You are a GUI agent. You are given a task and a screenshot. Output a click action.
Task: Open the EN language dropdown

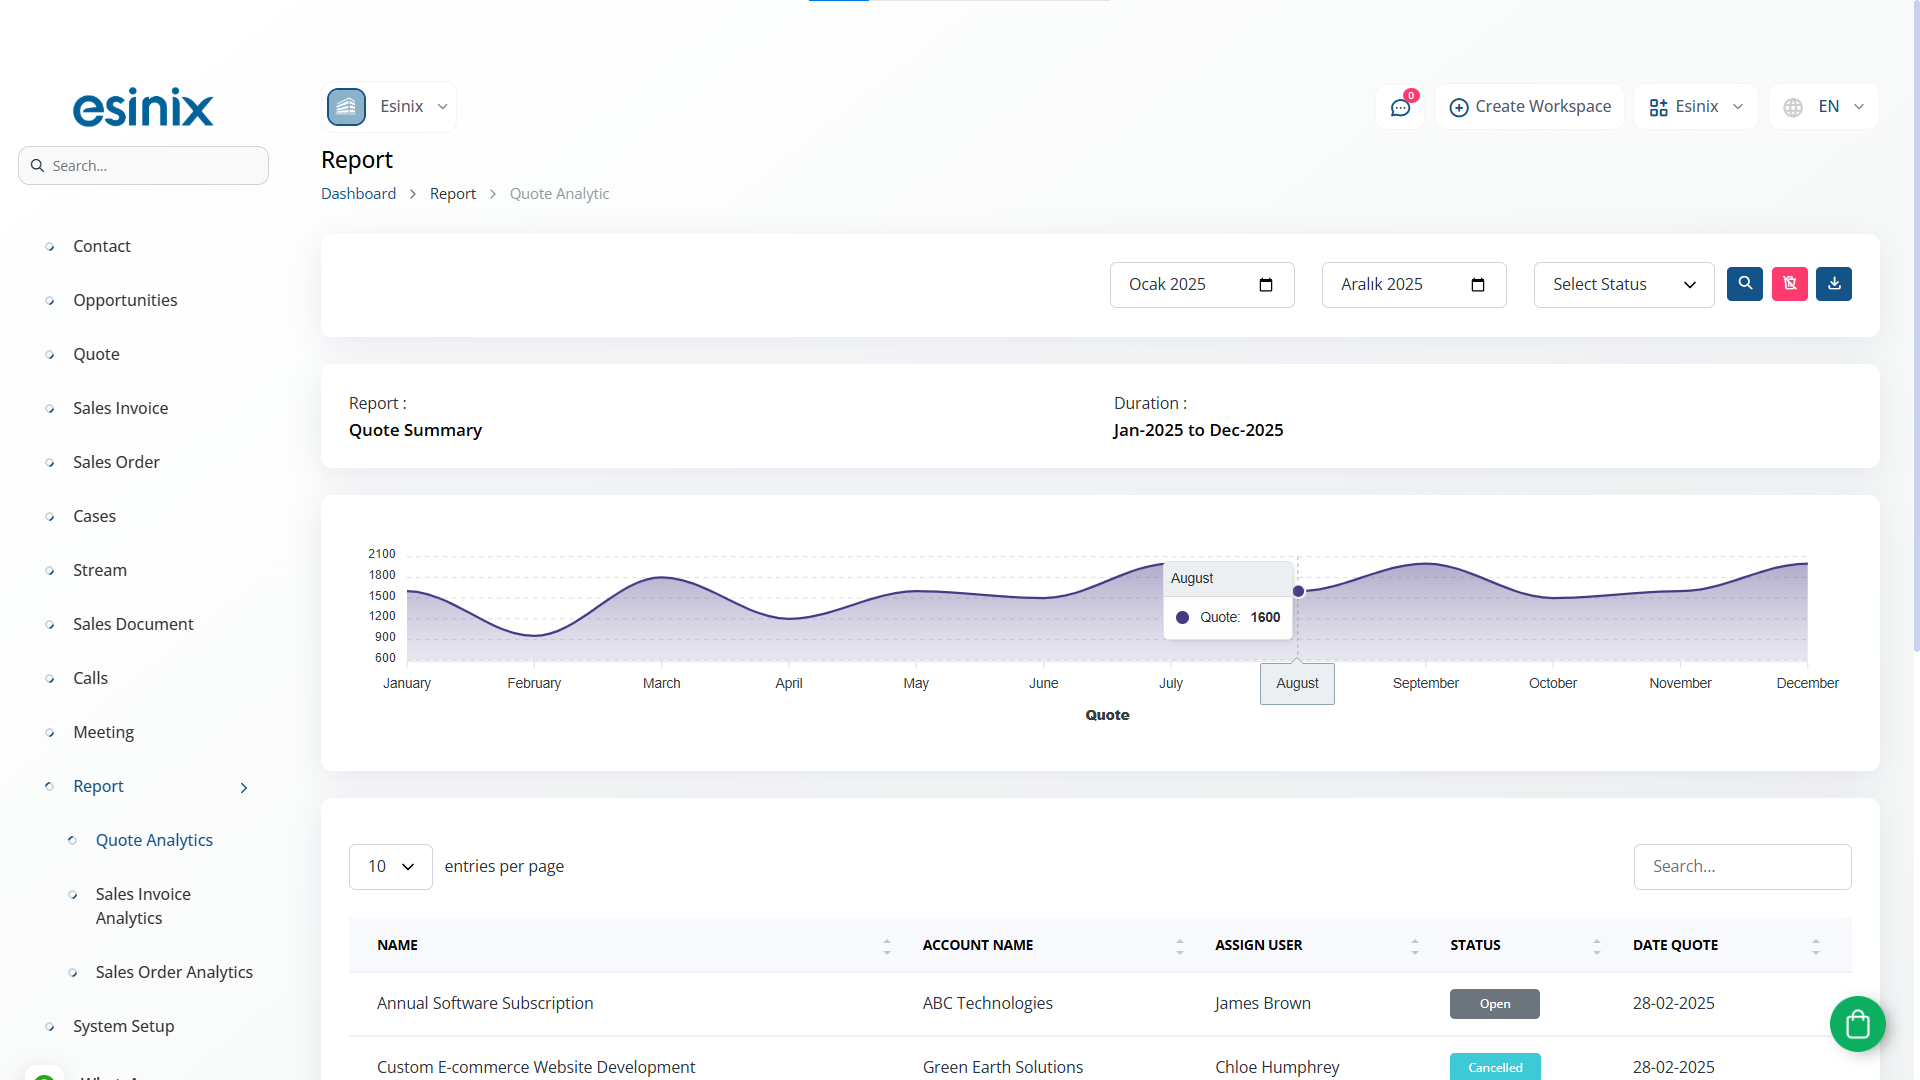(1824, 107)
